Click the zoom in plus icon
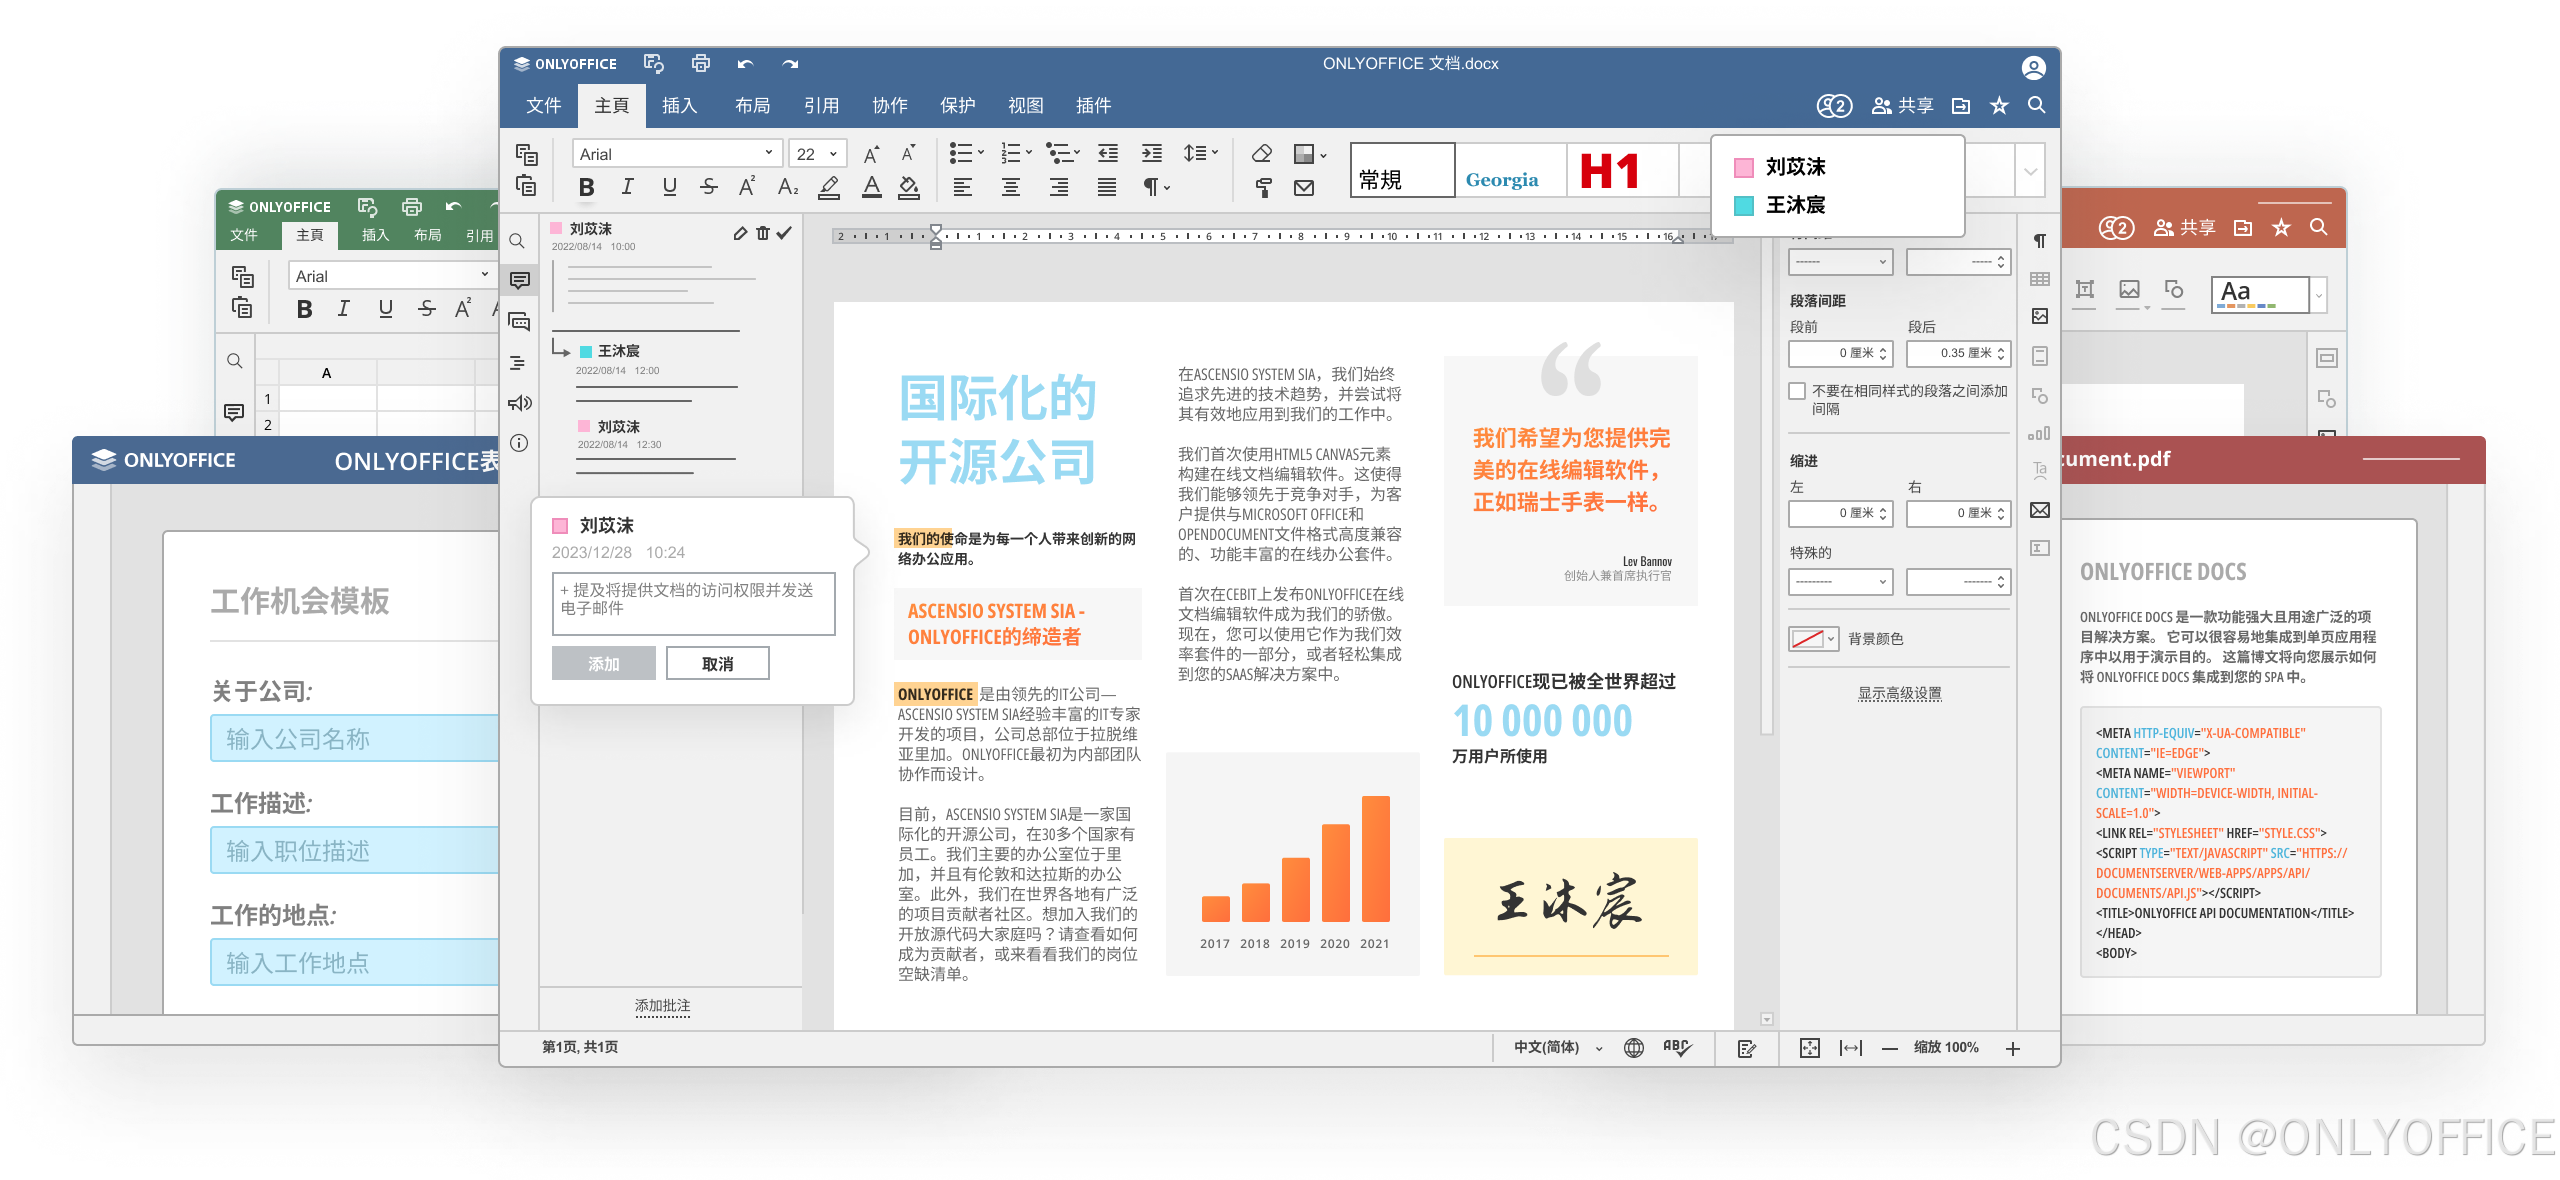Screen dimensions: 2560x1180 point(2013,1048)
